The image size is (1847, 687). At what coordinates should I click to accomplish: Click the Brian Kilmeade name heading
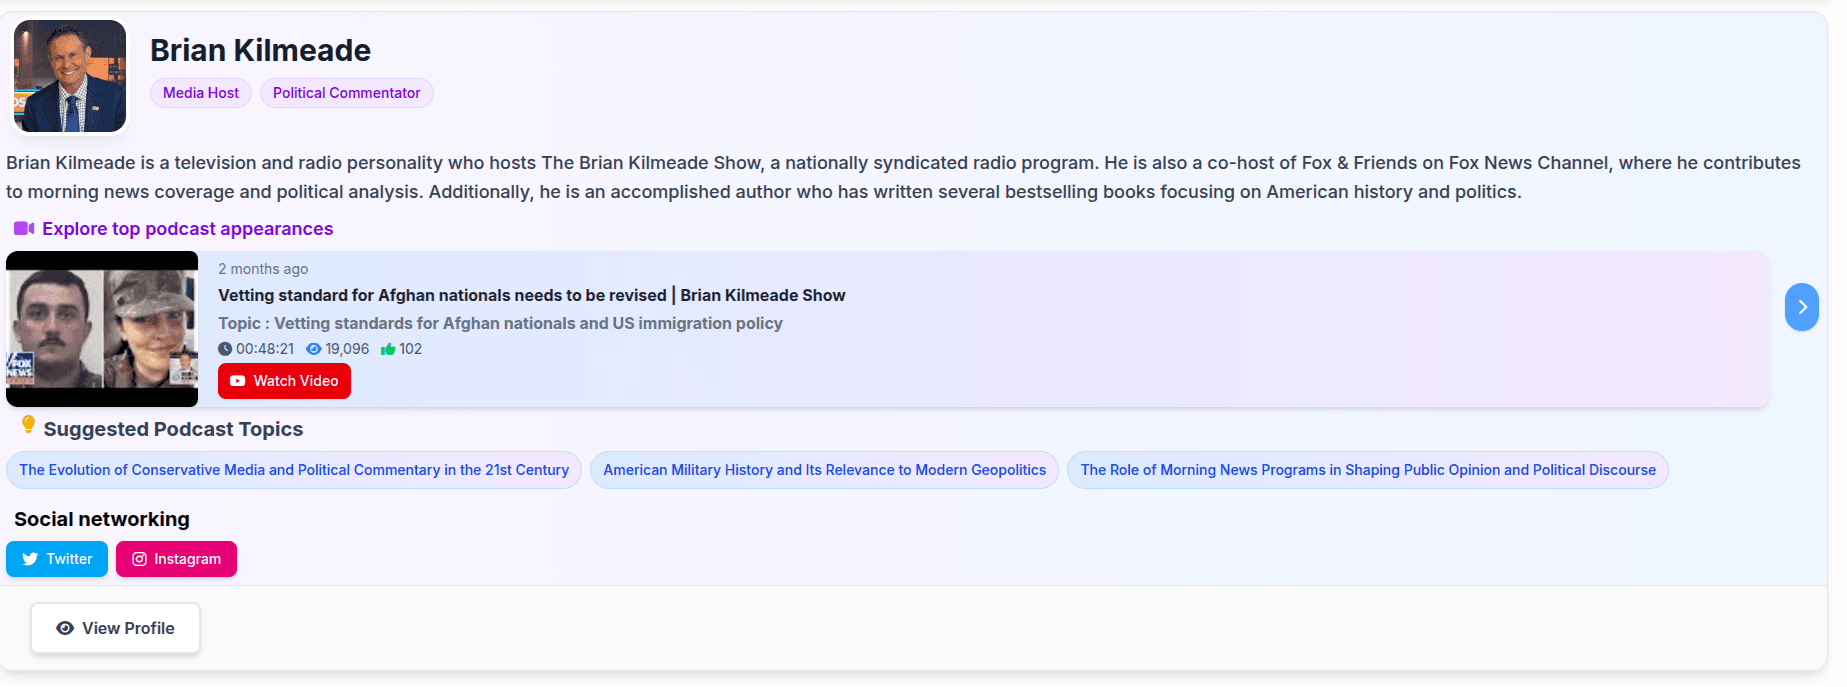pyautogui.click(x=260, y=50)
